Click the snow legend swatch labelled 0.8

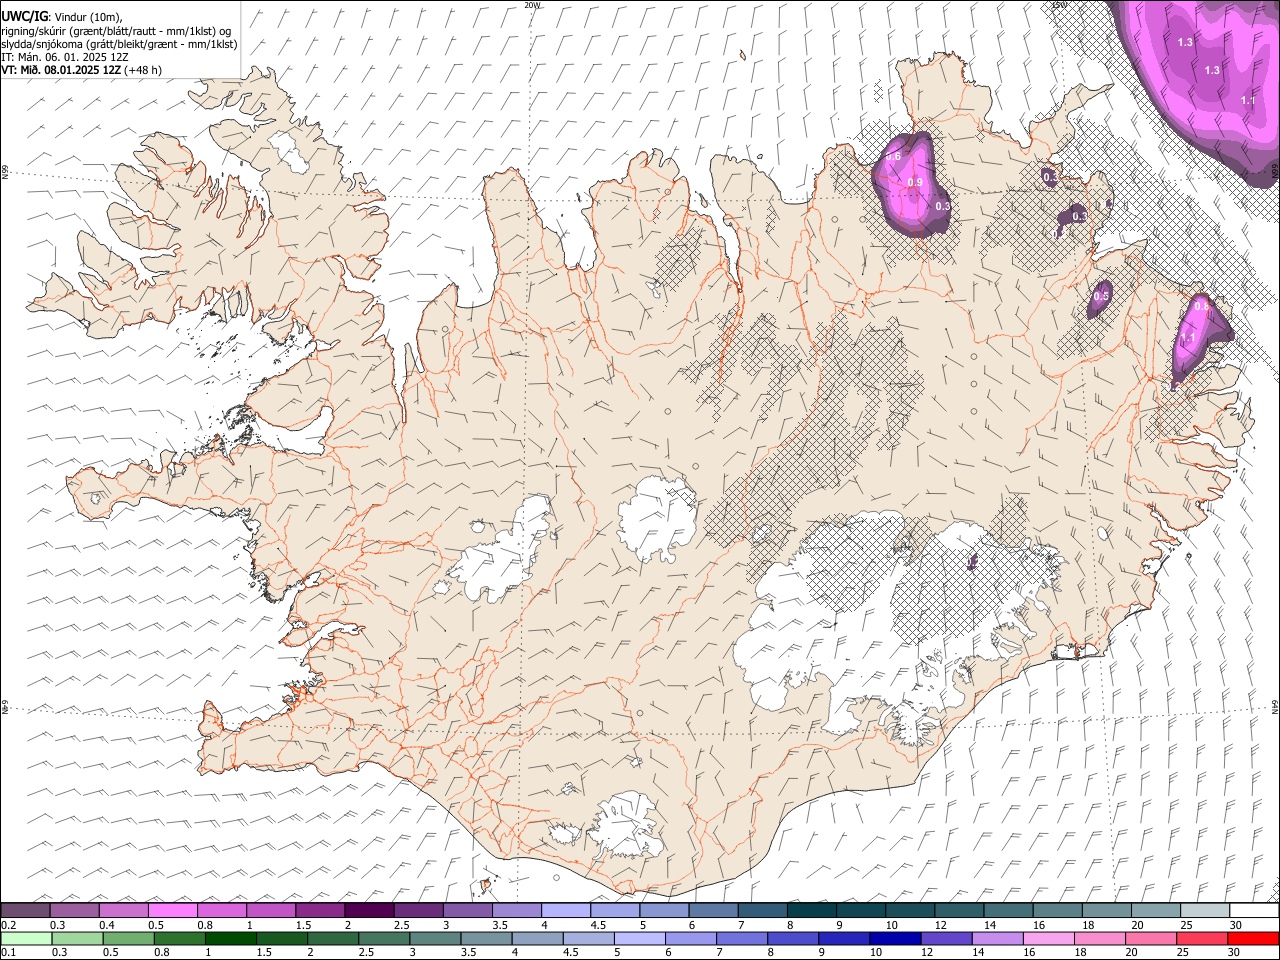(222, 911)
